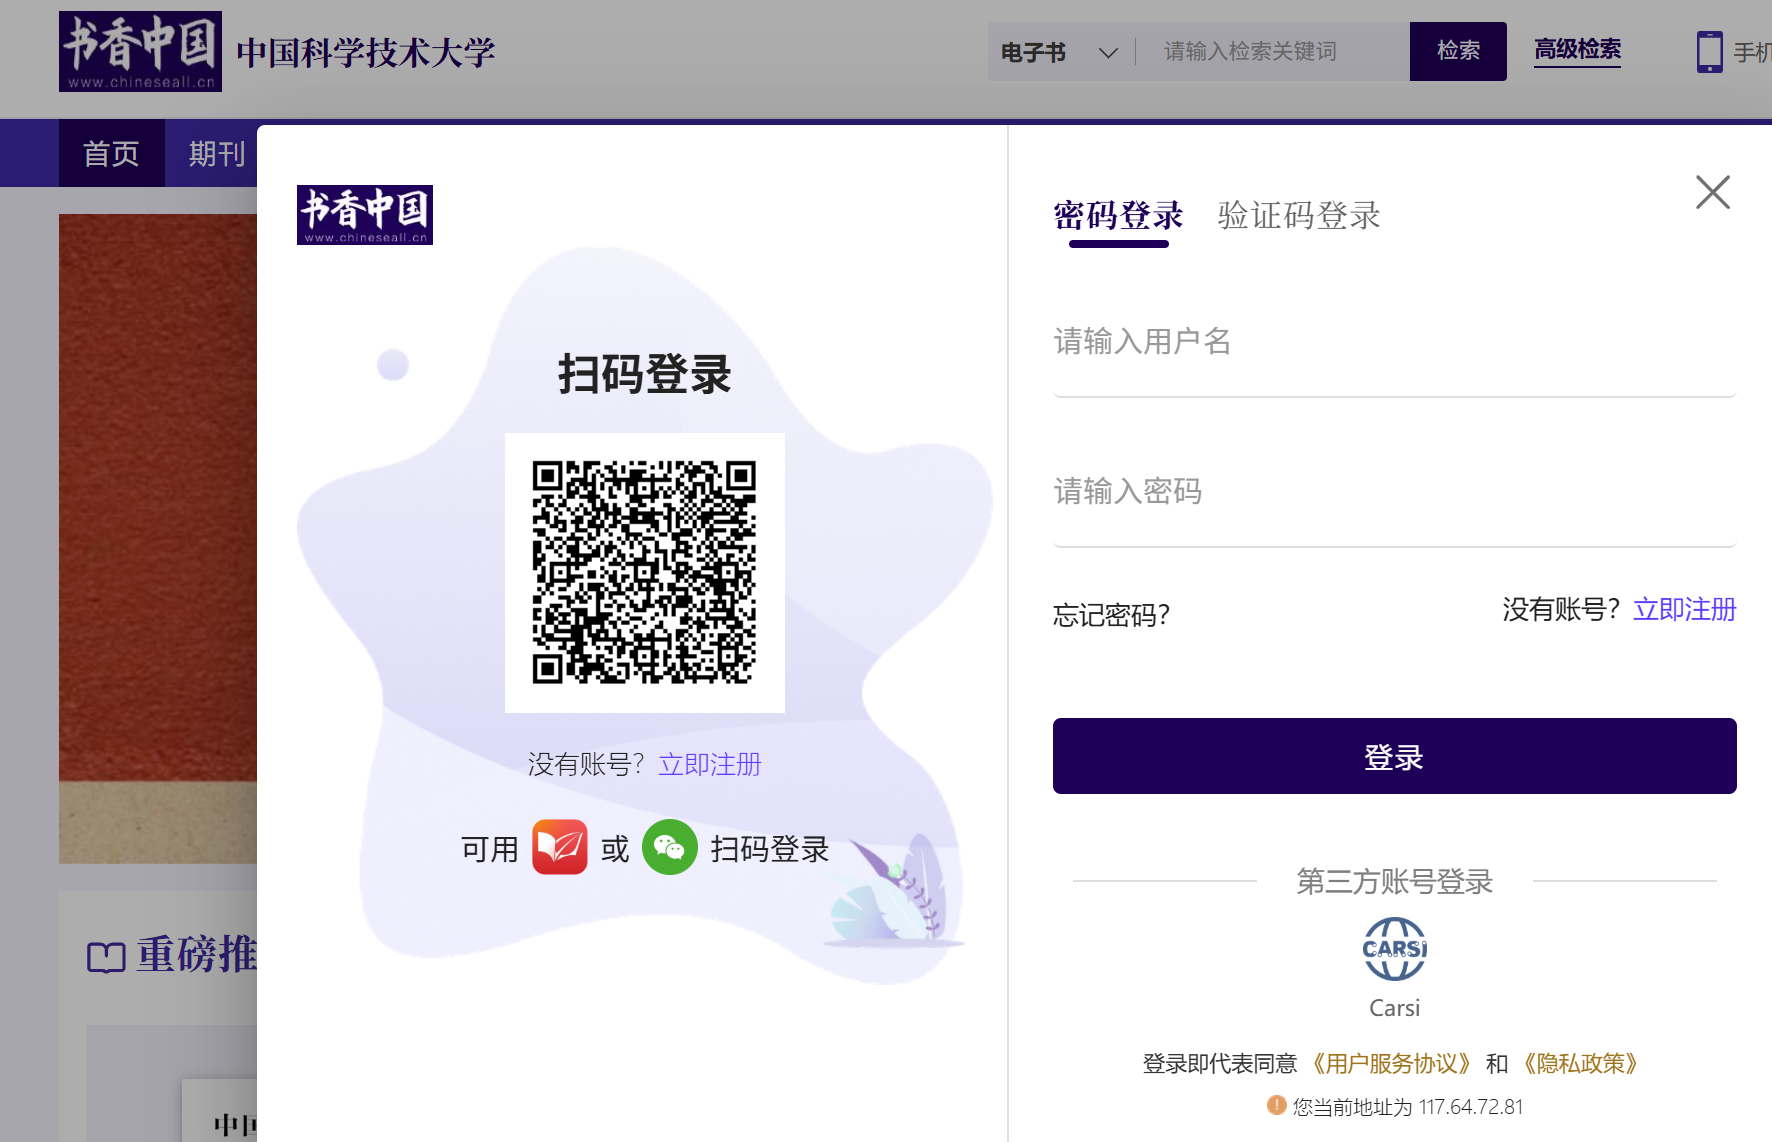1772x1142 pixels.
Task: Close the login dialog with the X
Action: tap(1712, 192)
